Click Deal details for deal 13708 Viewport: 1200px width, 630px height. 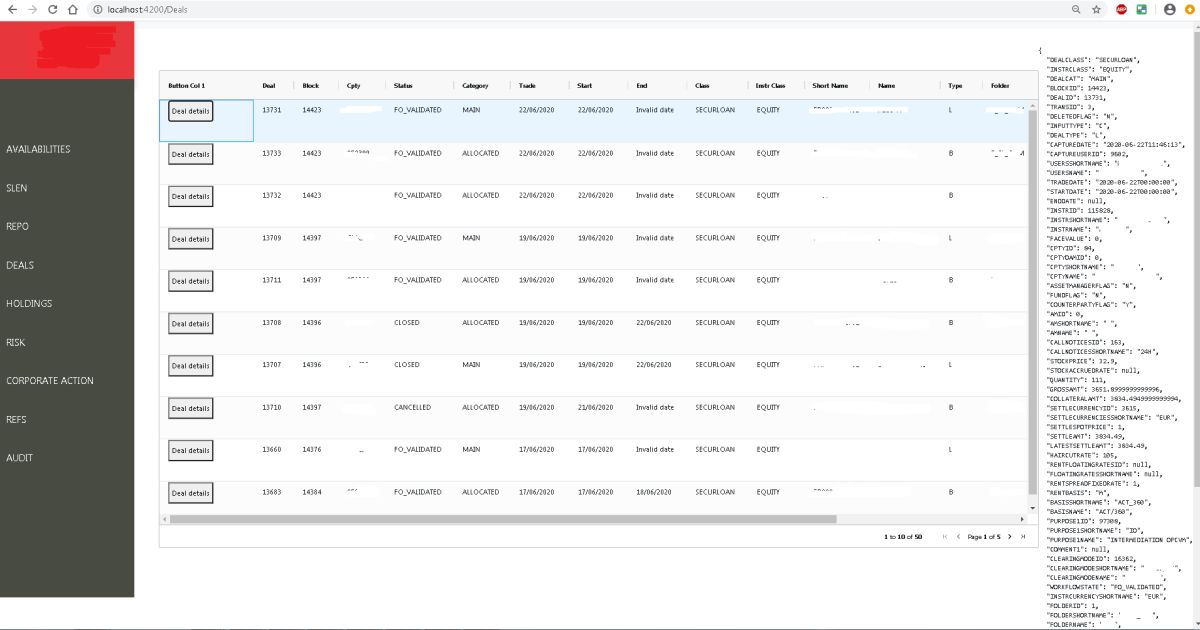click(x=190, y=324)
